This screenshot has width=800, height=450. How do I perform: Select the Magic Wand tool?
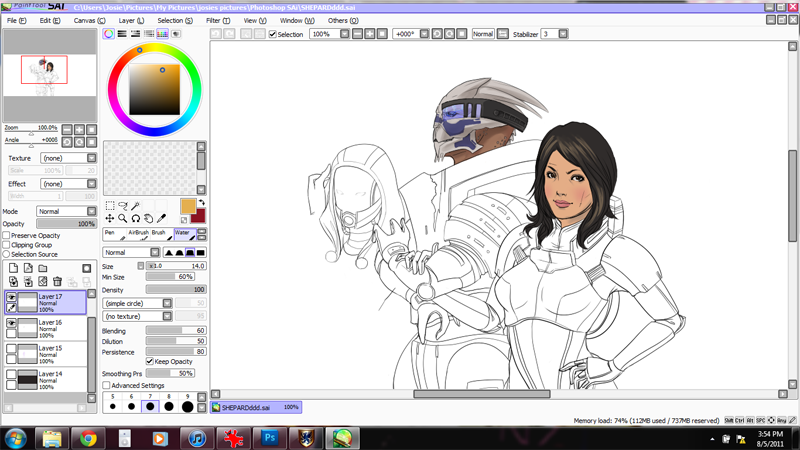point(136,206)
